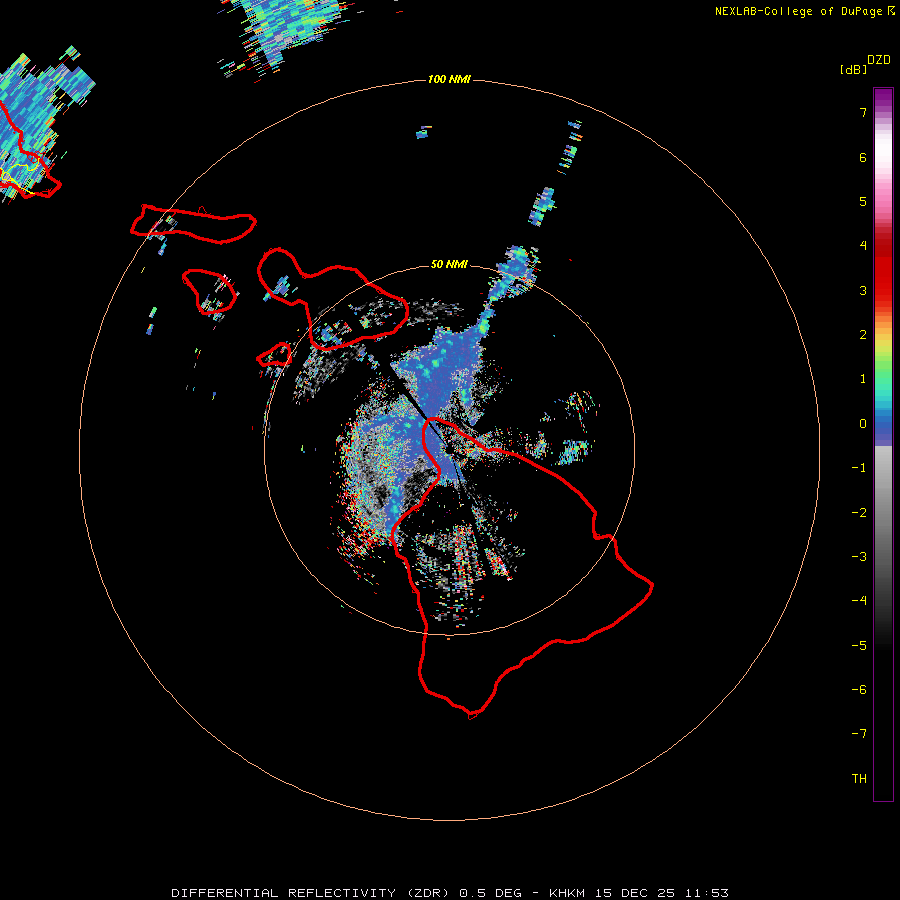The image size is (900, 900).
Task: Click the positive 7 value on the dB scale
Action: pos(863,112)
